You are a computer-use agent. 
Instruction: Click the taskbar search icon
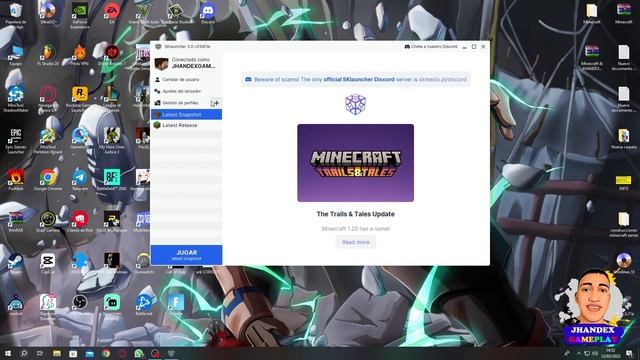24,353
